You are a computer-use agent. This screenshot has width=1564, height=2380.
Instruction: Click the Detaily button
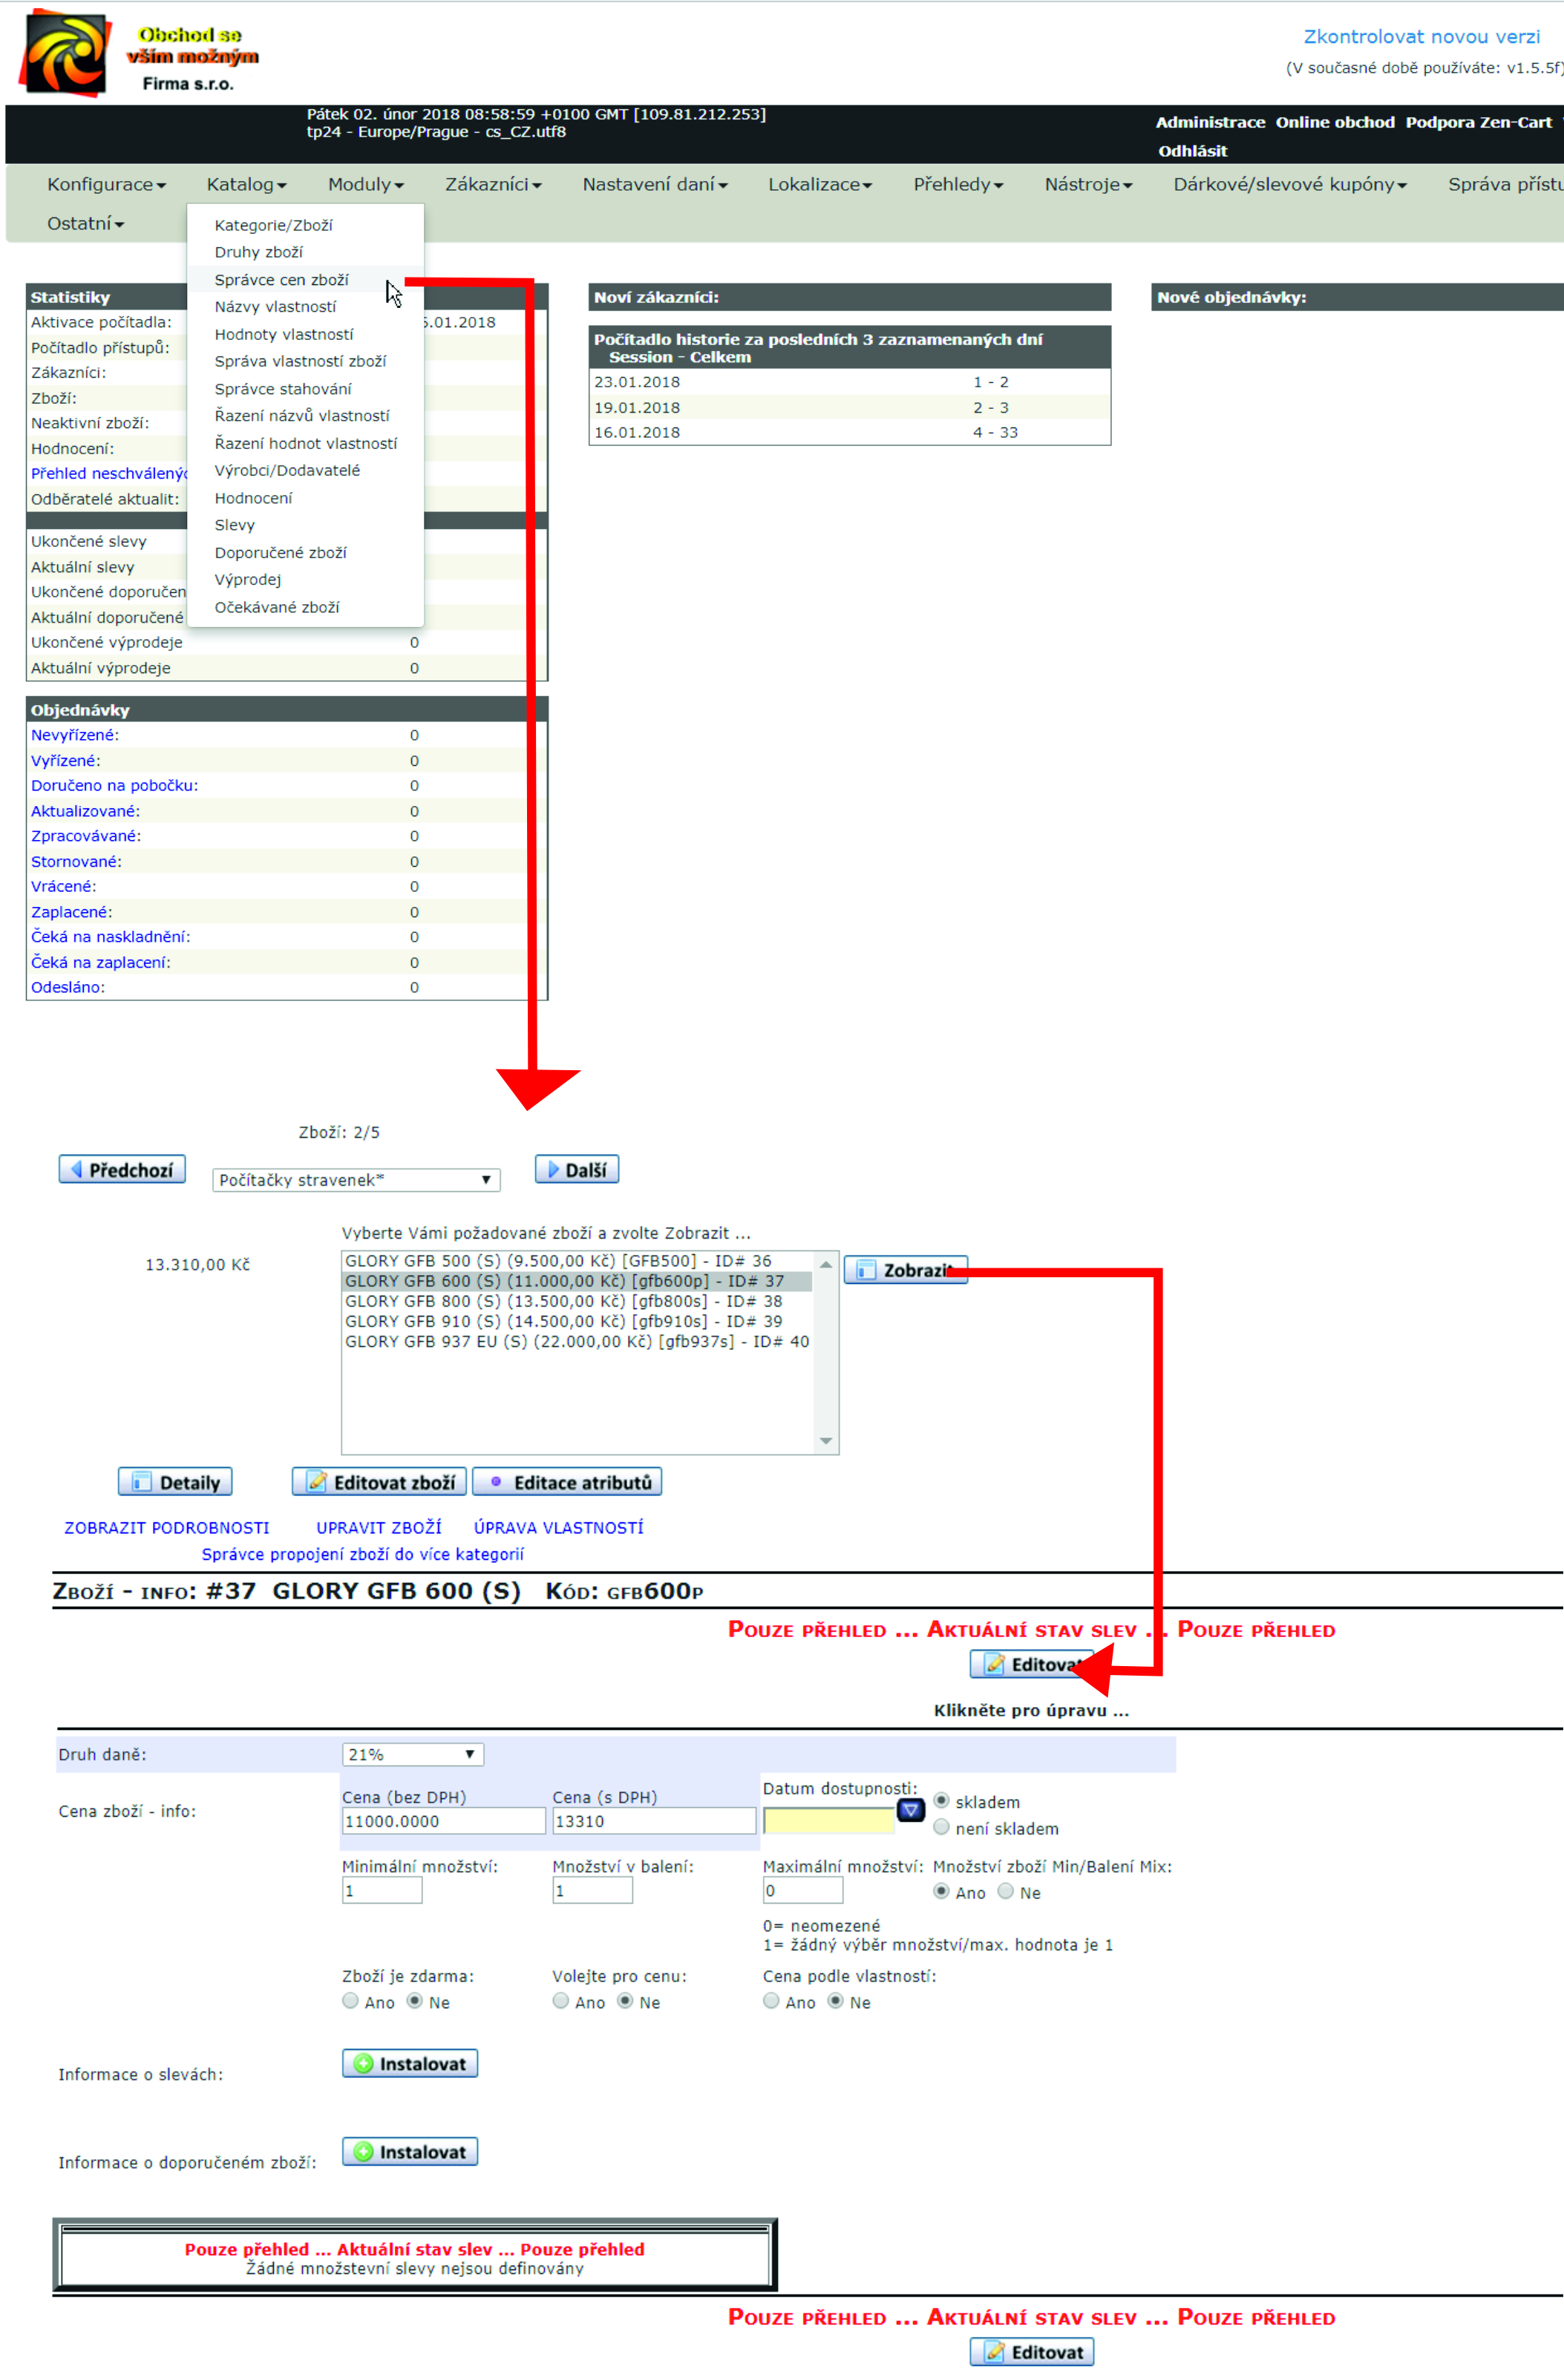pos(175,1482)
